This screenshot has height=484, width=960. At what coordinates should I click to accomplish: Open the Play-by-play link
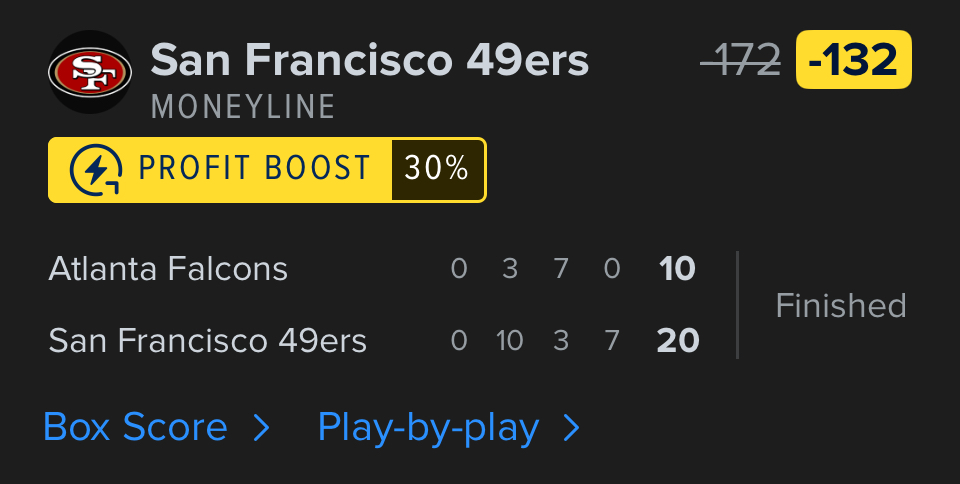(x=428, y=428)
